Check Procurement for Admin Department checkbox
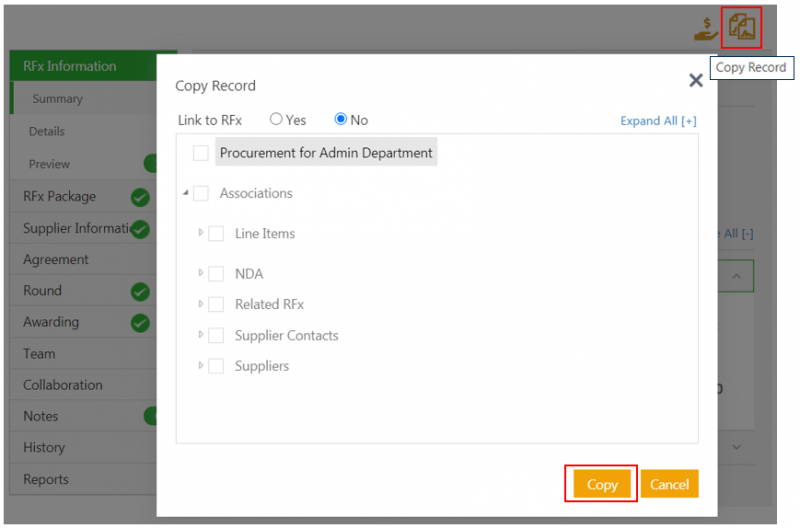This screenshot has width=800, height=528. [201, 153]
